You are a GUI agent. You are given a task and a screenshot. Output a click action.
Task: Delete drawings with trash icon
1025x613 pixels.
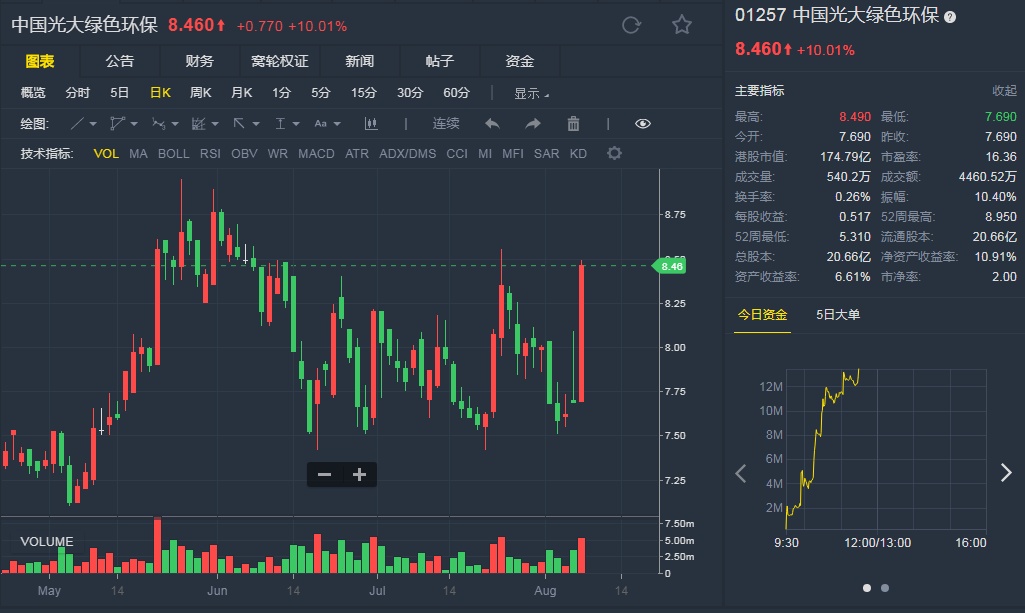pos(573,124)
